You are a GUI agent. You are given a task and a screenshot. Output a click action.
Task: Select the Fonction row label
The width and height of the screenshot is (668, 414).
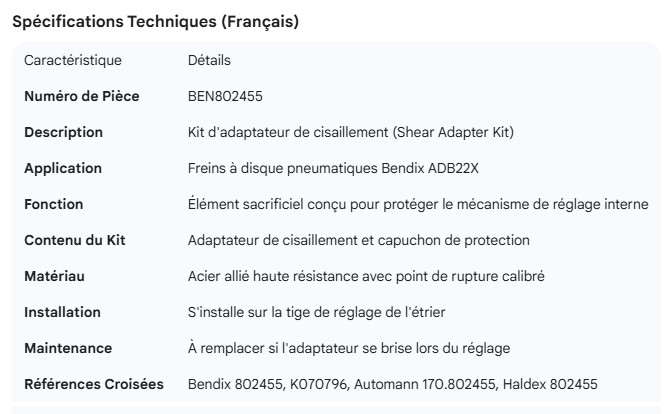pyautogui.click(x=54, y=204)
